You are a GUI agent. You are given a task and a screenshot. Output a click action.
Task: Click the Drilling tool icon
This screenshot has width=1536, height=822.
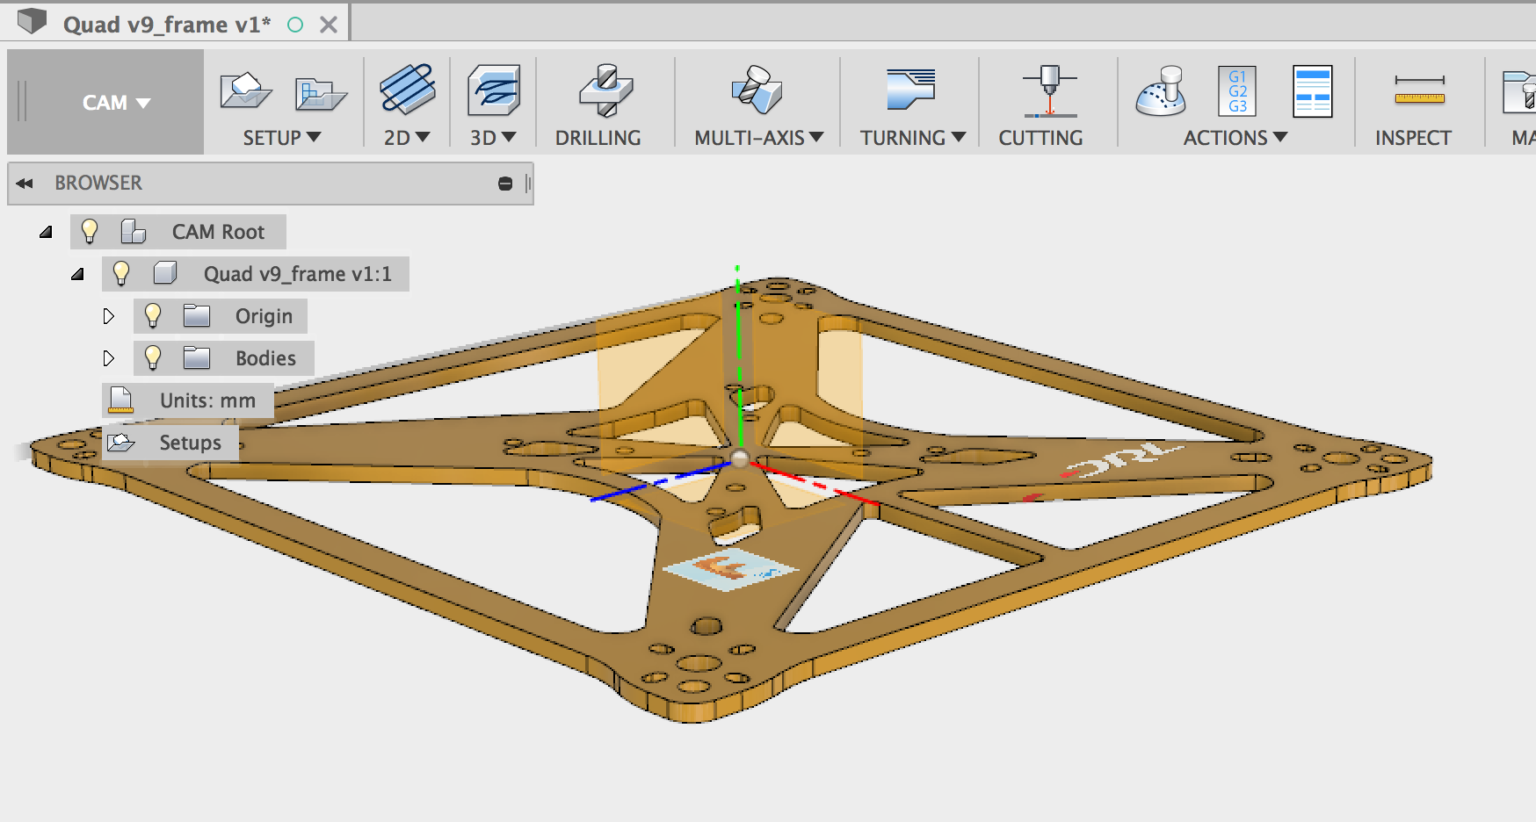point(605,90)
